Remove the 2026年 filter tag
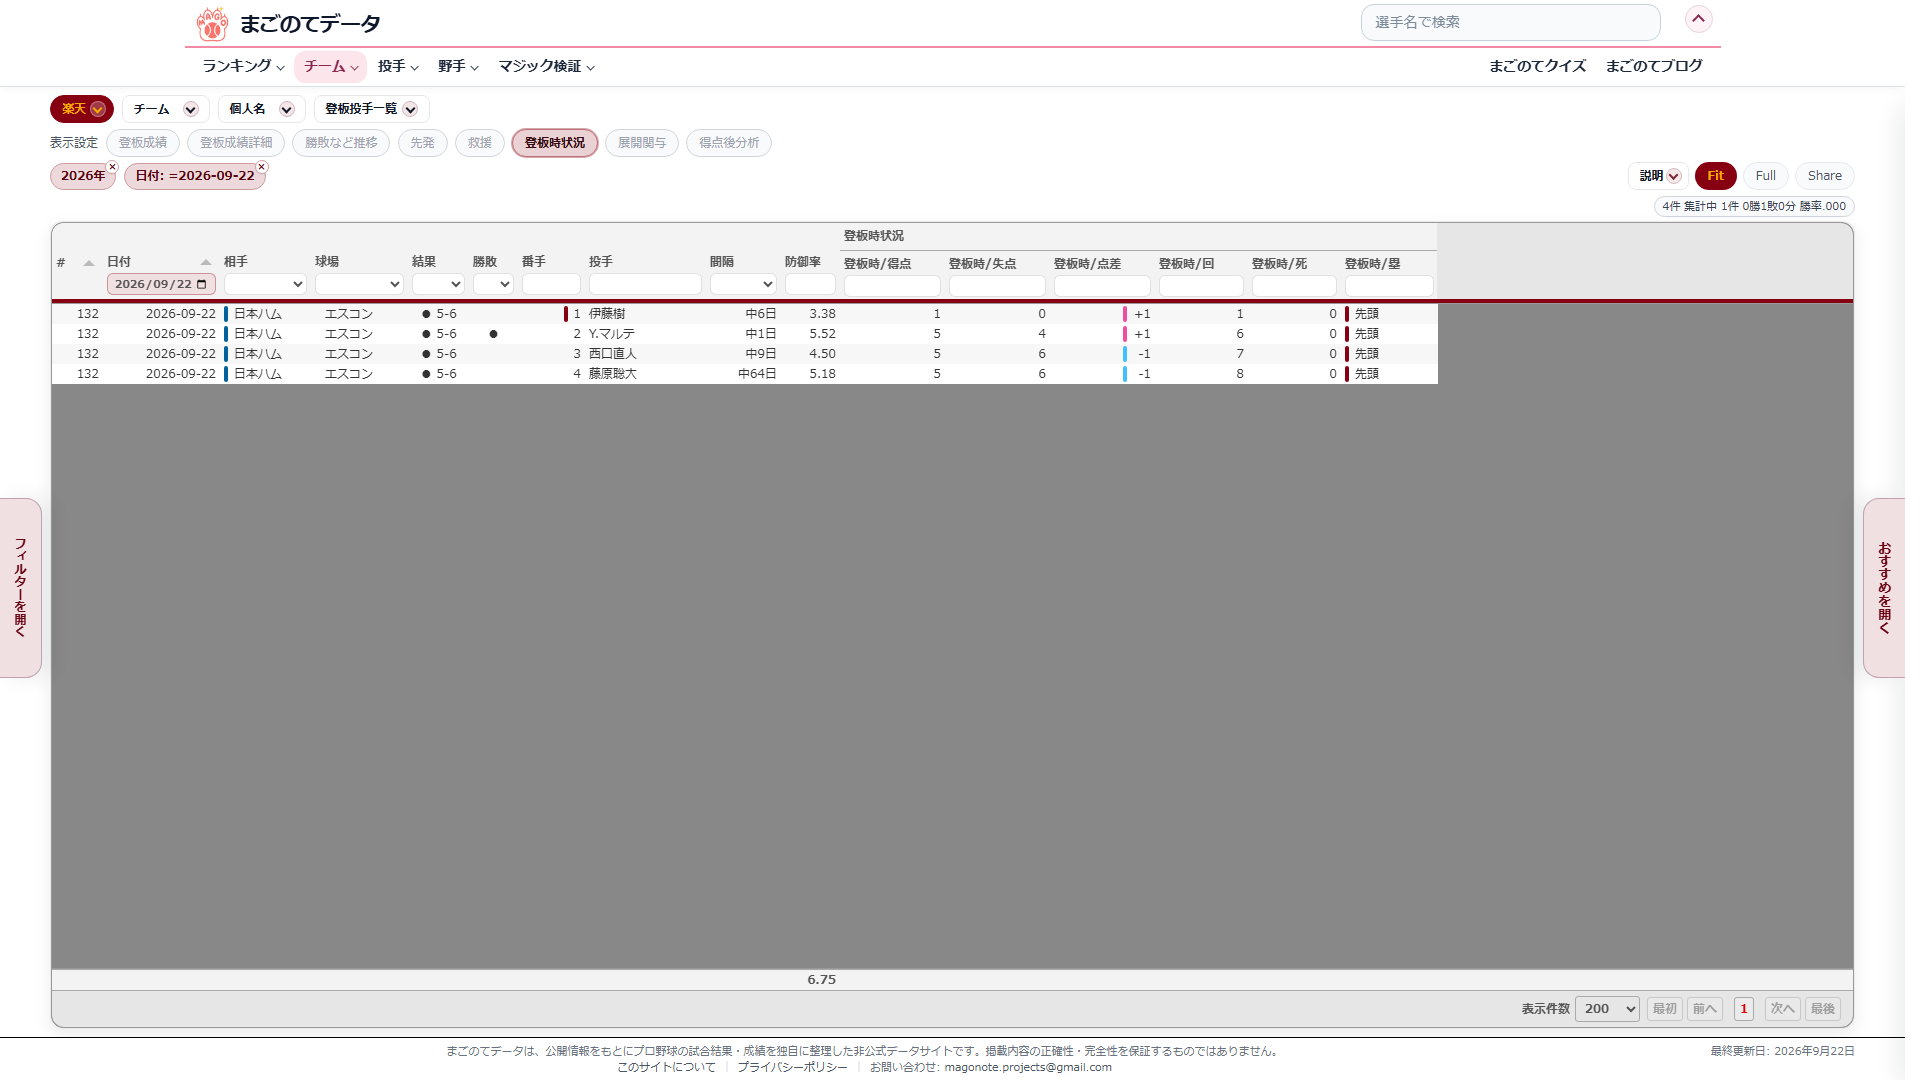This screenshot has height=1080, width=1920. (x=112, y=167)
